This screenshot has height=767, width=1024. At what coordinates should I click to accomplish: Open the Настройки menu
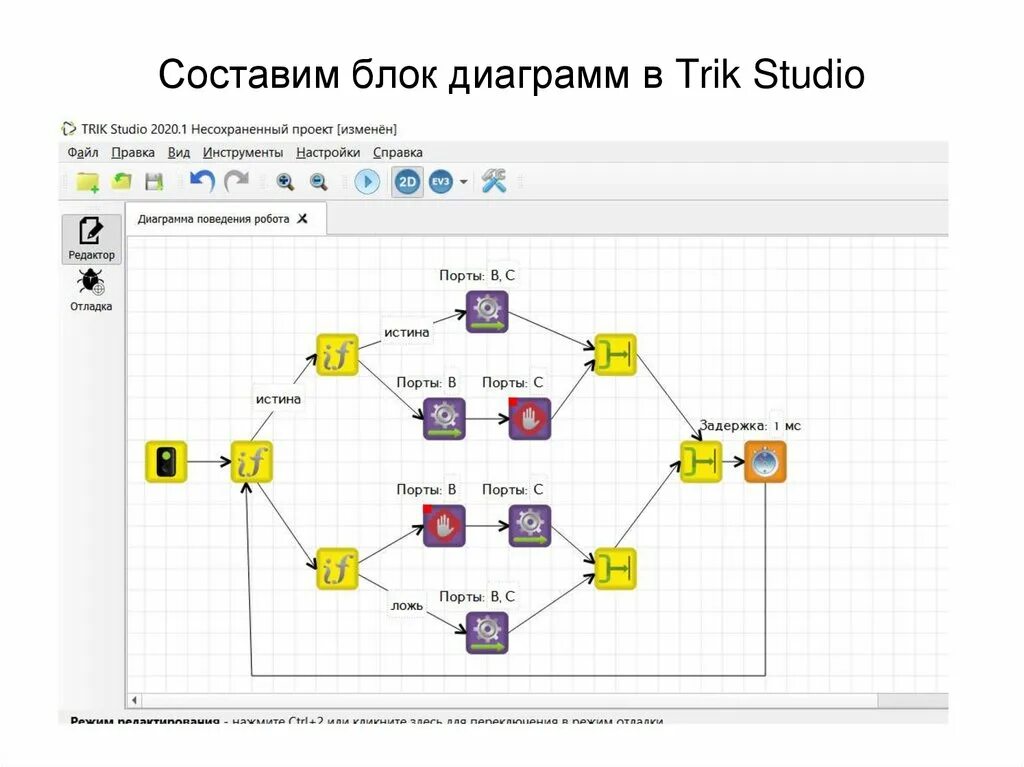tap(328, 152)
